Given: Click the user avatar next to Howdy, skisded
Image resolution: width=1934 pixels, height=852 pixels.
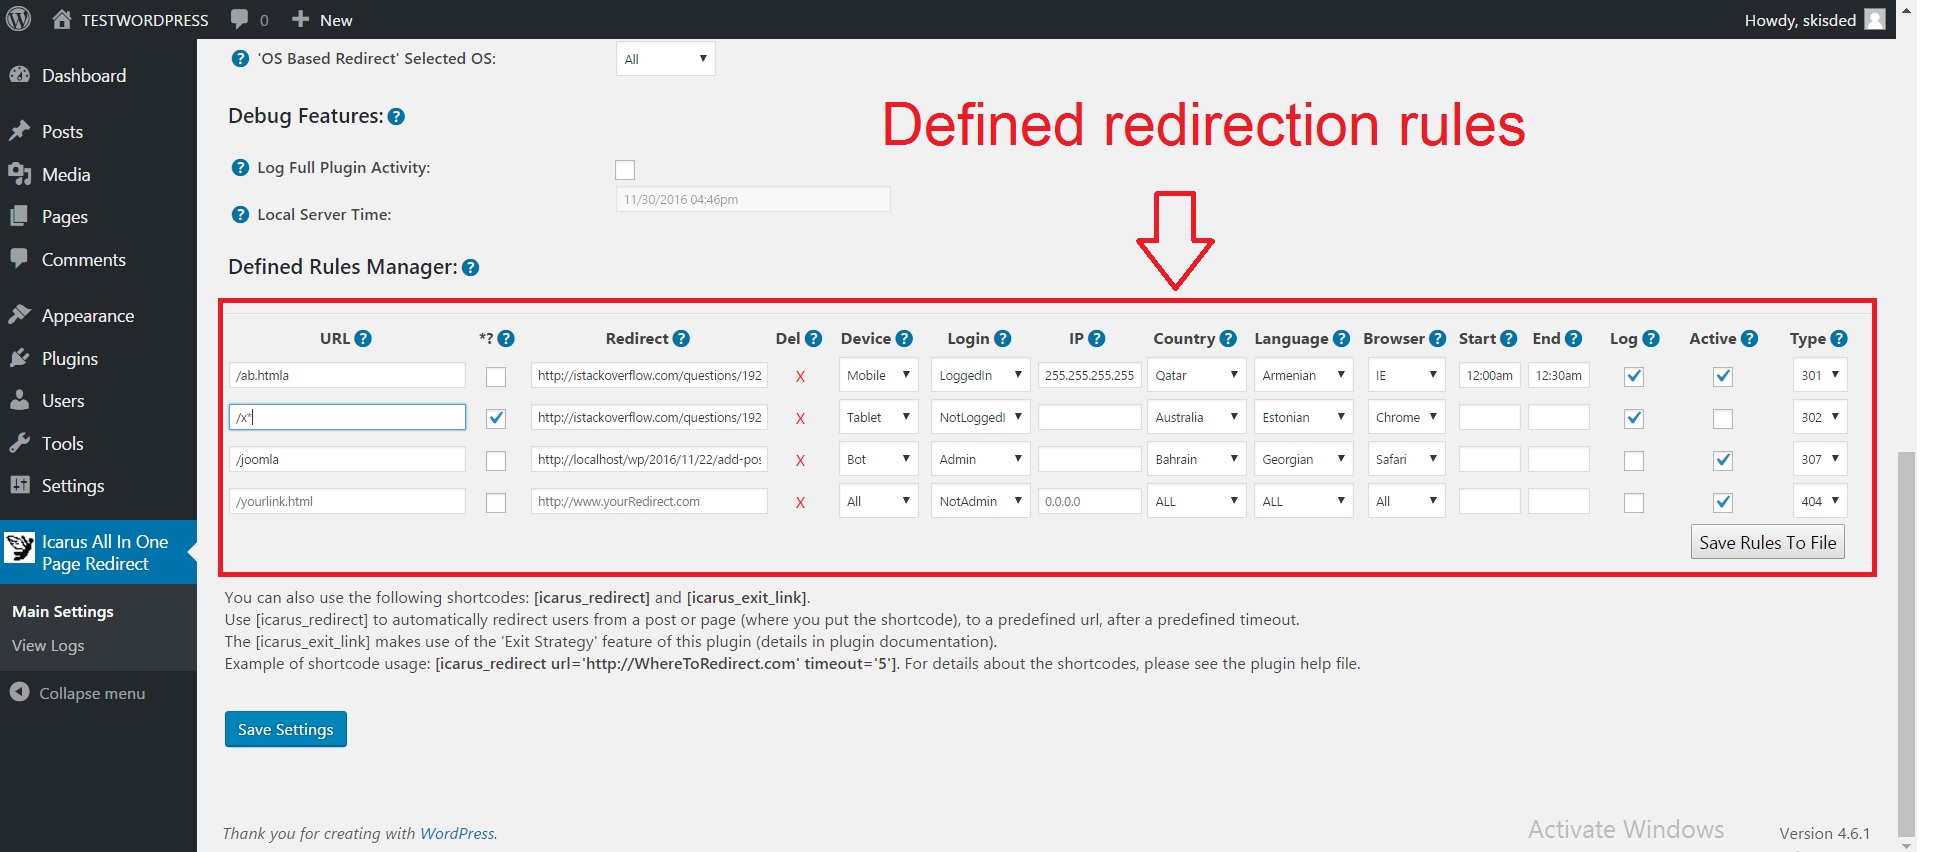Looking at the screenshot, I should pyautogui.click(x=1875, y=19).
